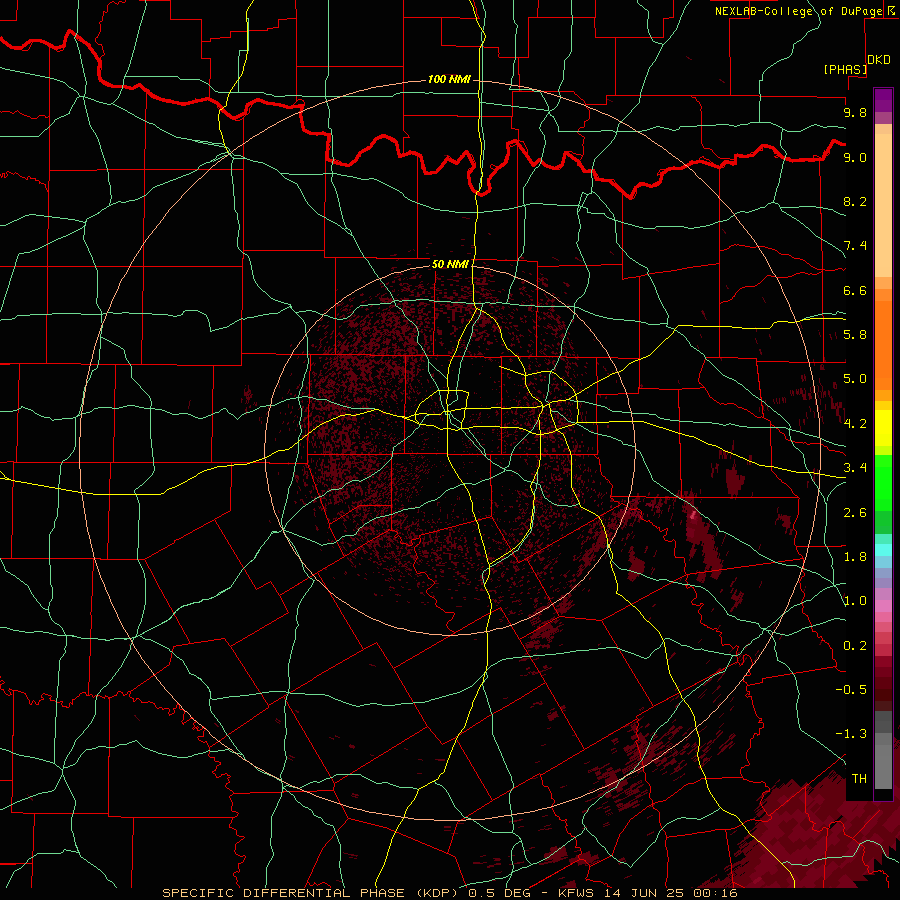Click the Specific Differential Phase (KDP) title text
Image resolution: width=900 pixels, height=900 pixels.
coord(313,893)
